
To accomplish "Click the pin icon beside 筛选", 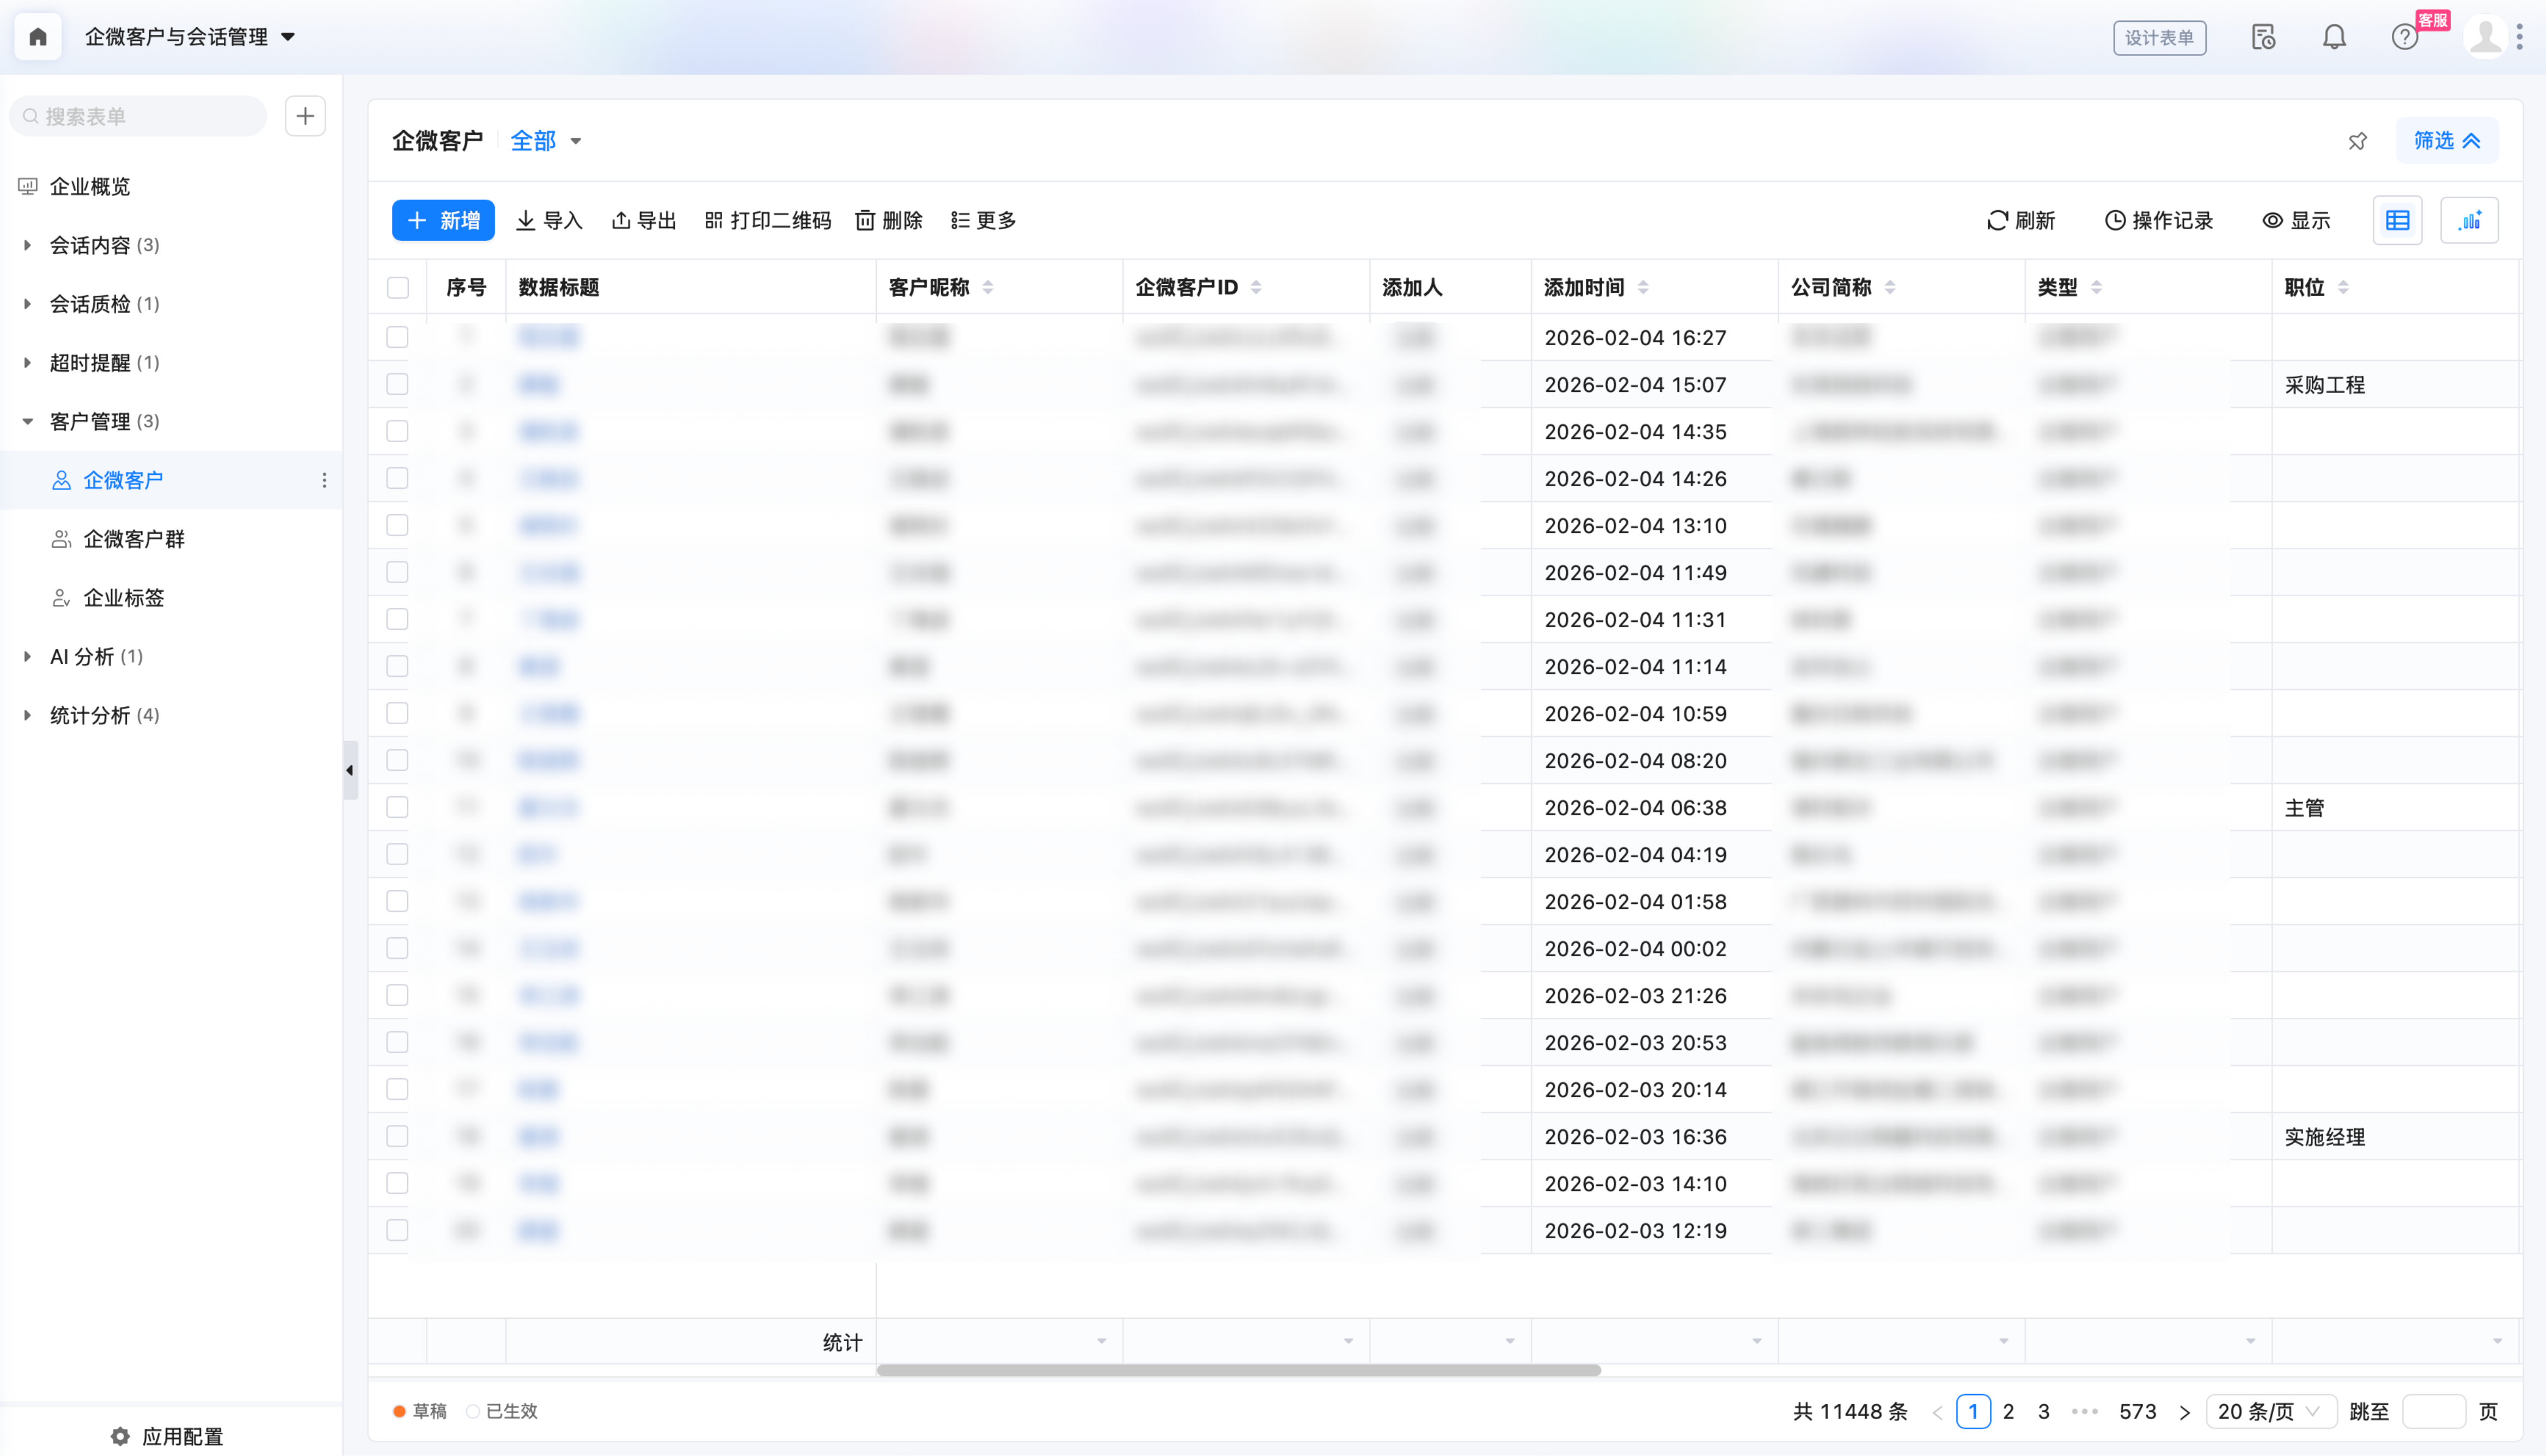I will point(2357,141).
